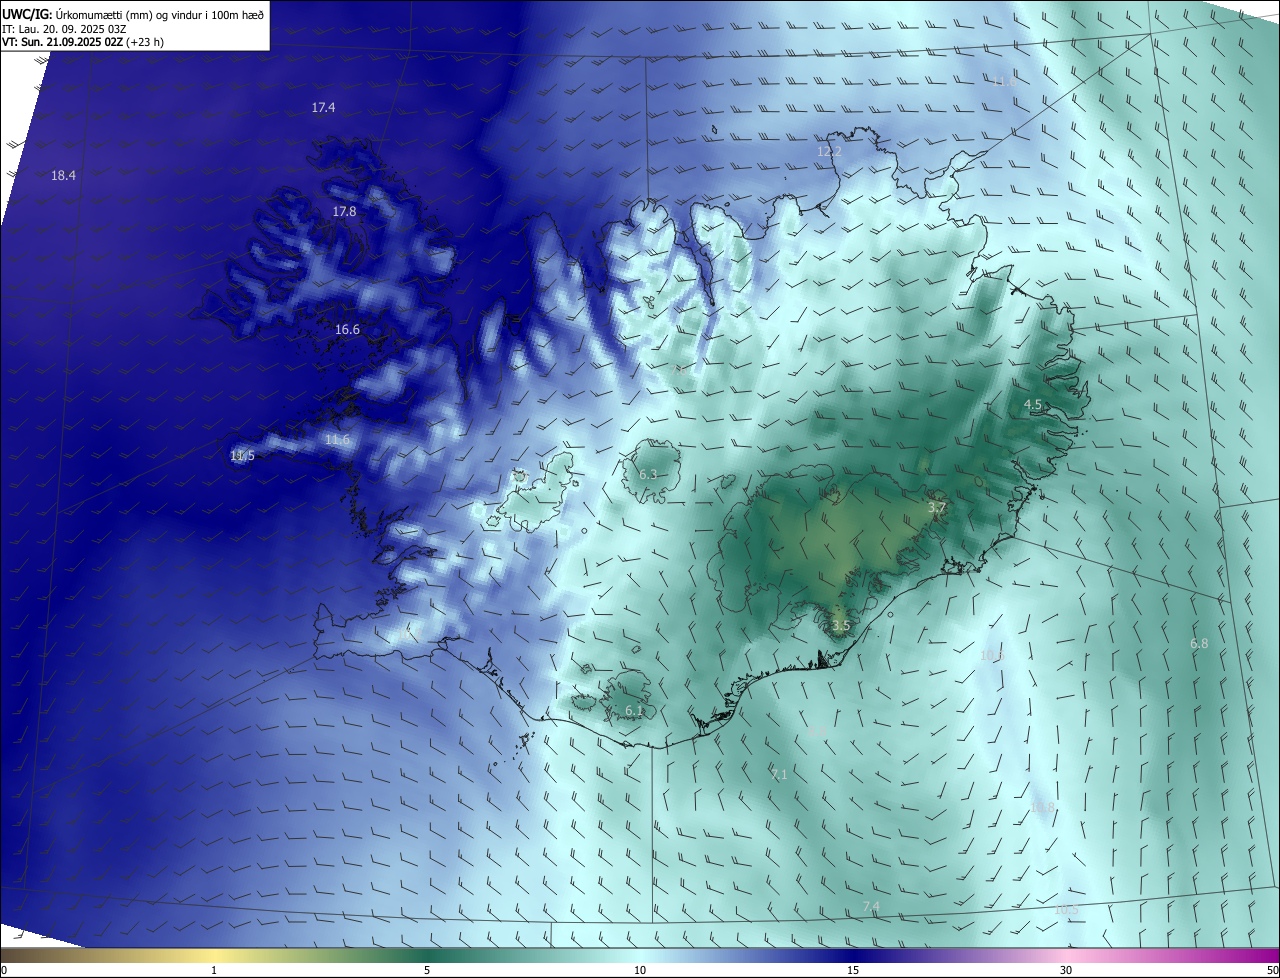Click the 'IT: Lau. 20. 09. 2025 03Z' line
The image size is (1280, 978).
click(64, 29)
